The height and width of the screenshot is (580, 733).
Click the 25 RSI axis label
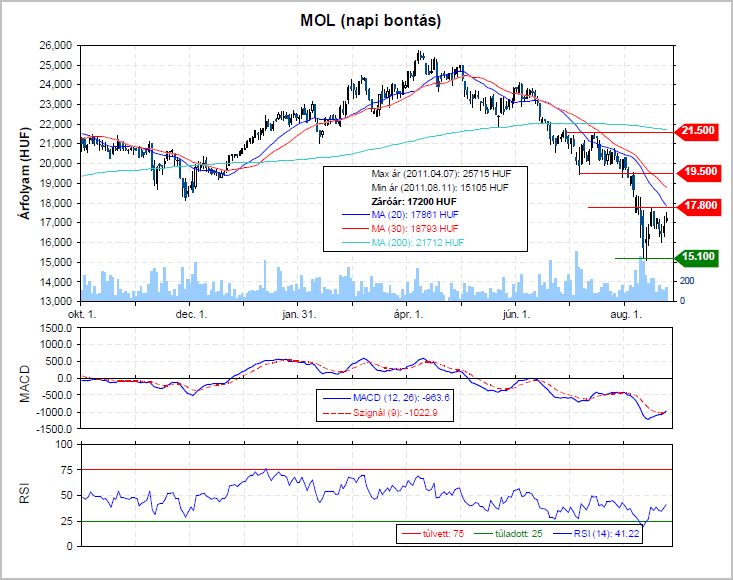pyautogui.click(x=67, y=521)
